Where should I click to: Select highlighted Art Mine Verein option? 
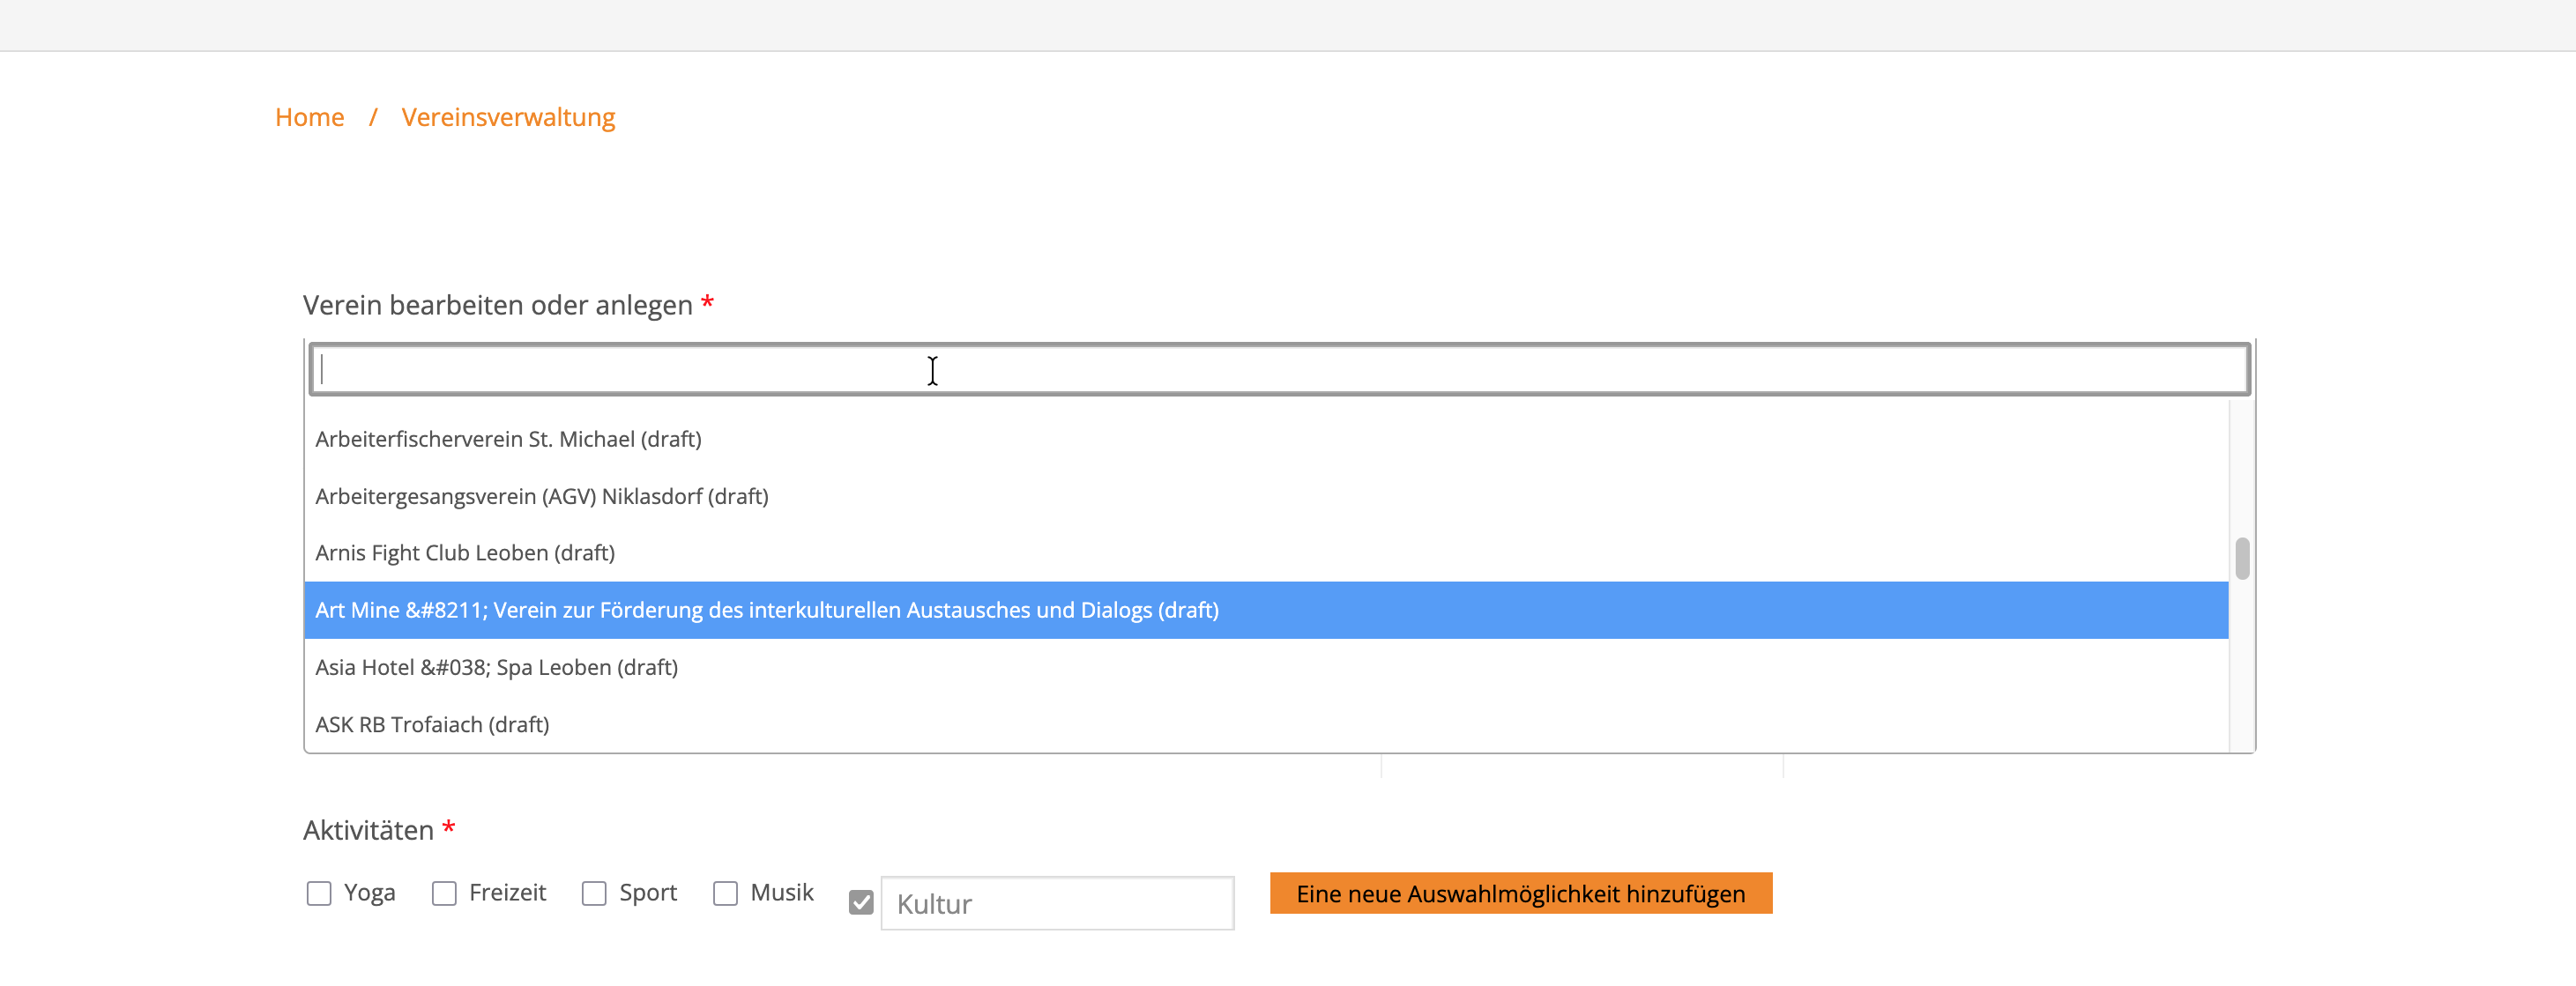(x=766, y=610)
